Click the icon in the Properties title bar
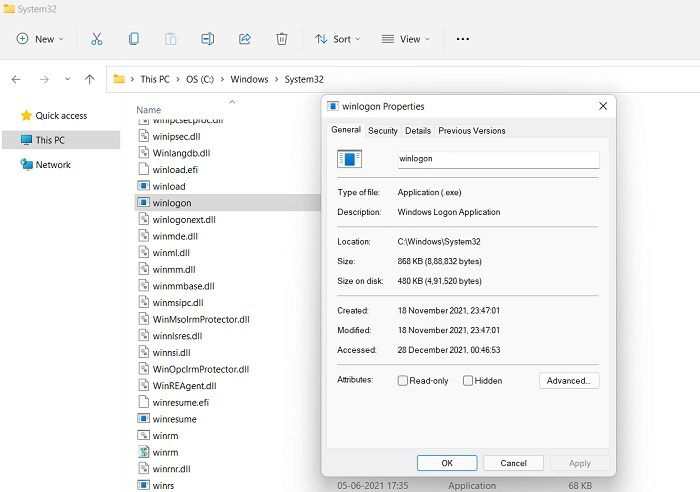 click(333, 106)
